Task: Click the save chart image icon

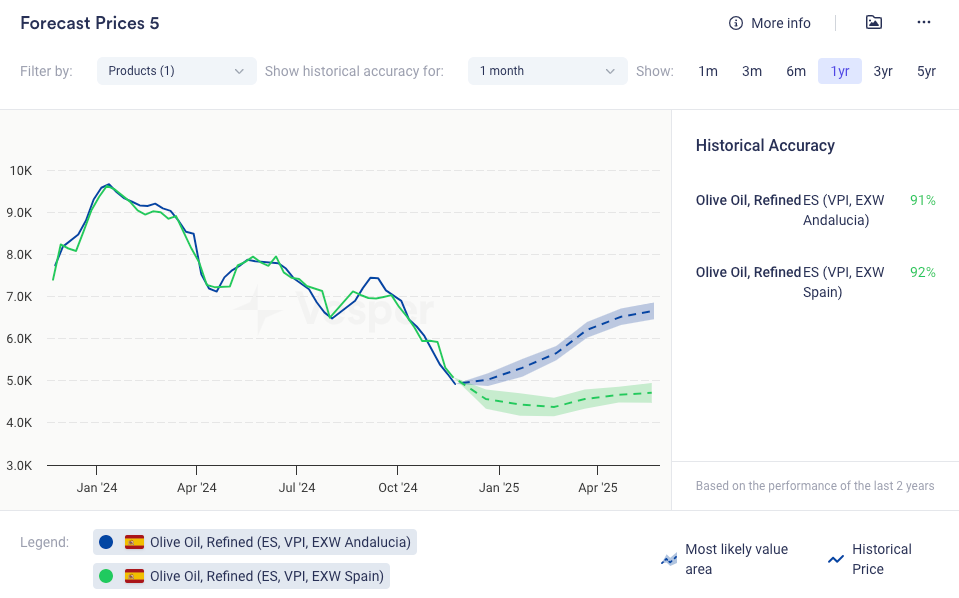Action: [x=873, y=23]
